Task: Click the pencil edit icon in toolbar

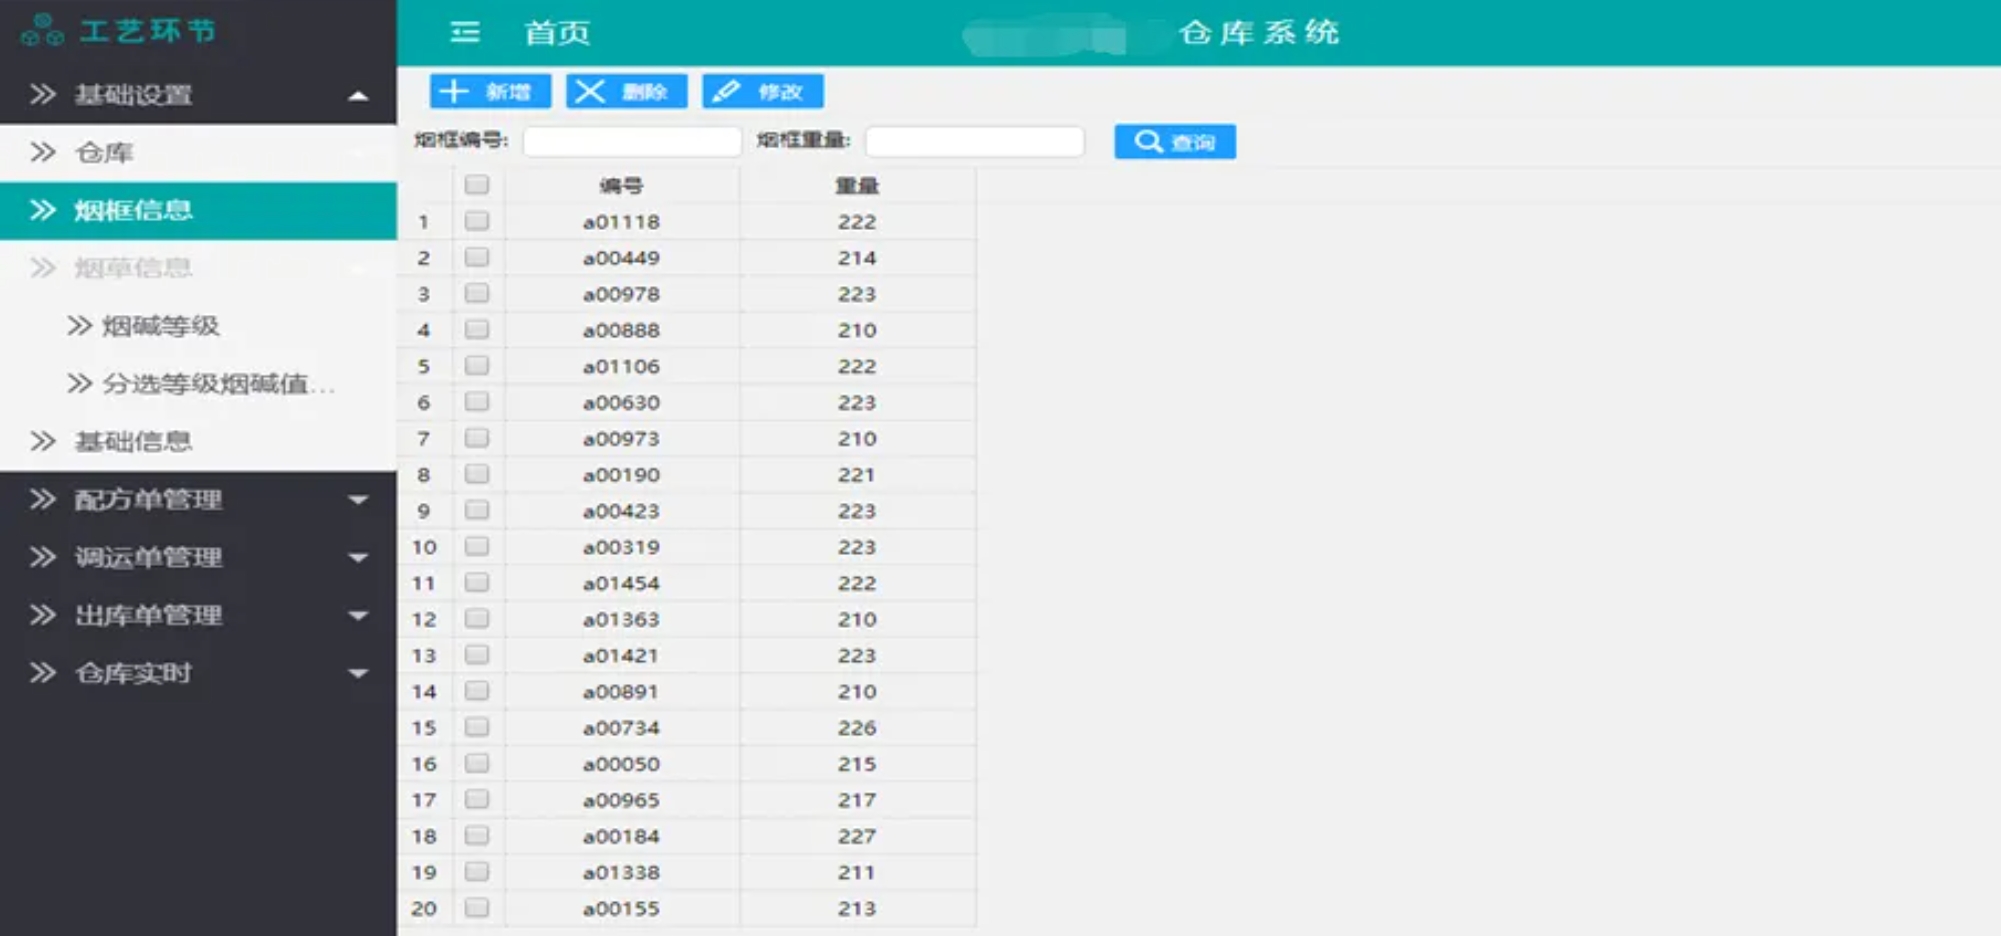Action: tap(726, 92)
